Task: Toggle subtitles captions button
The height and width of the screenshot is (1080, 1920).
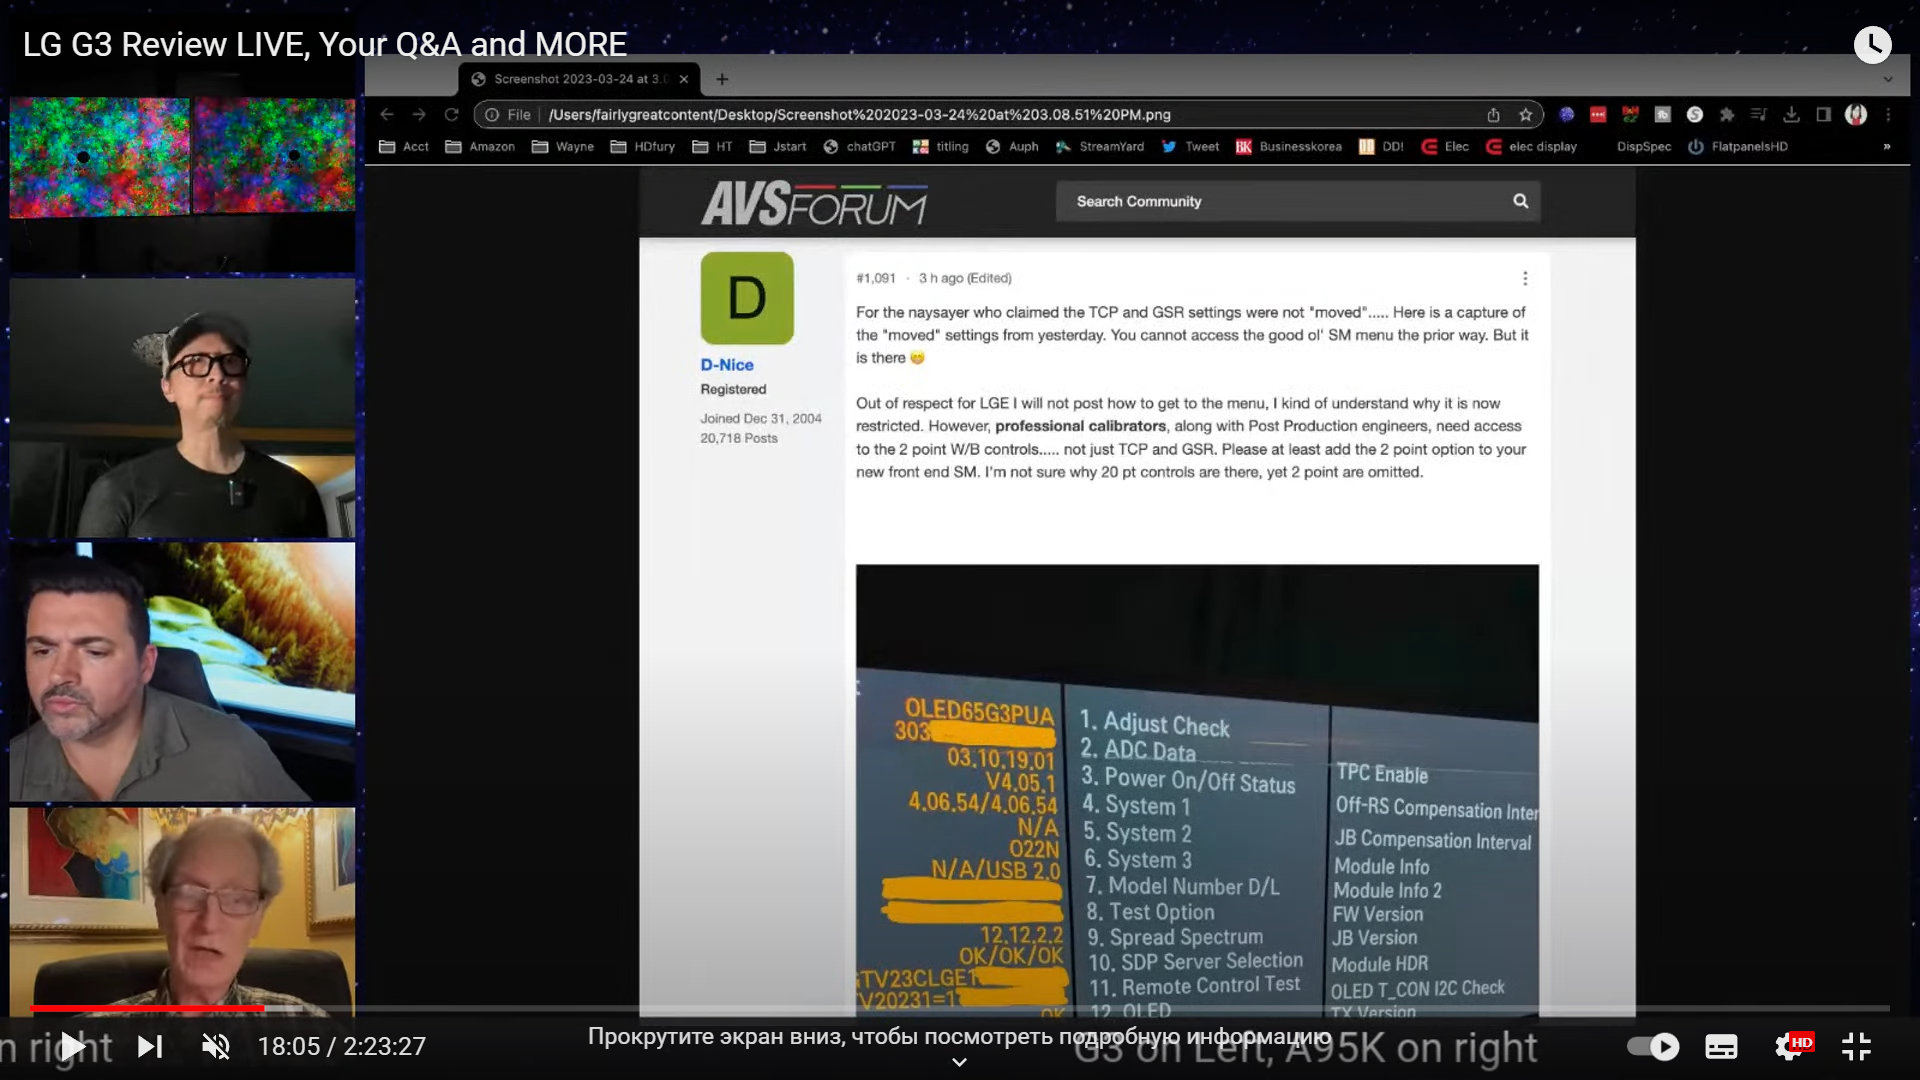Action: tap(1721, 1046)
